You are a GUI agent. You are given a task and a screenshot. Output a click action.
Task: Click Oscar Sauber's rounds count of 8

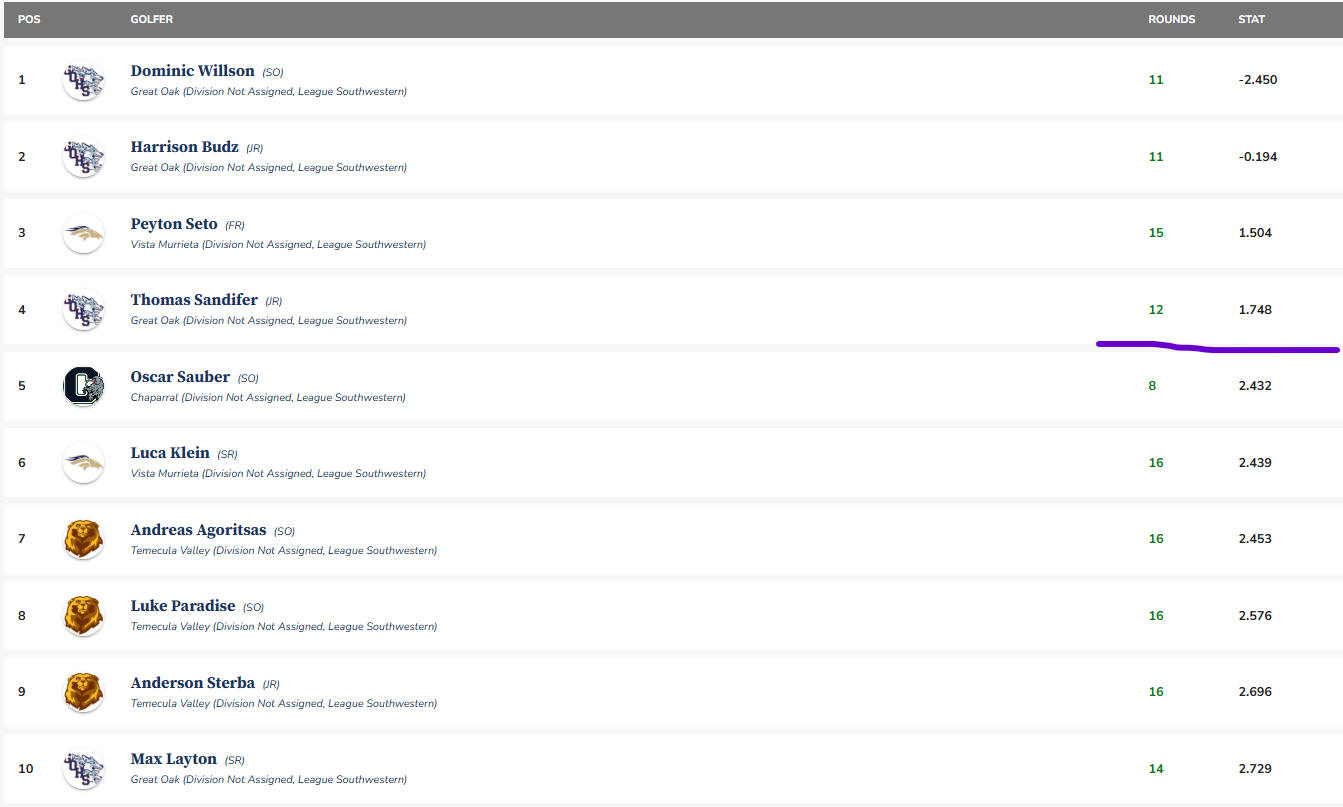point(1152,386)
